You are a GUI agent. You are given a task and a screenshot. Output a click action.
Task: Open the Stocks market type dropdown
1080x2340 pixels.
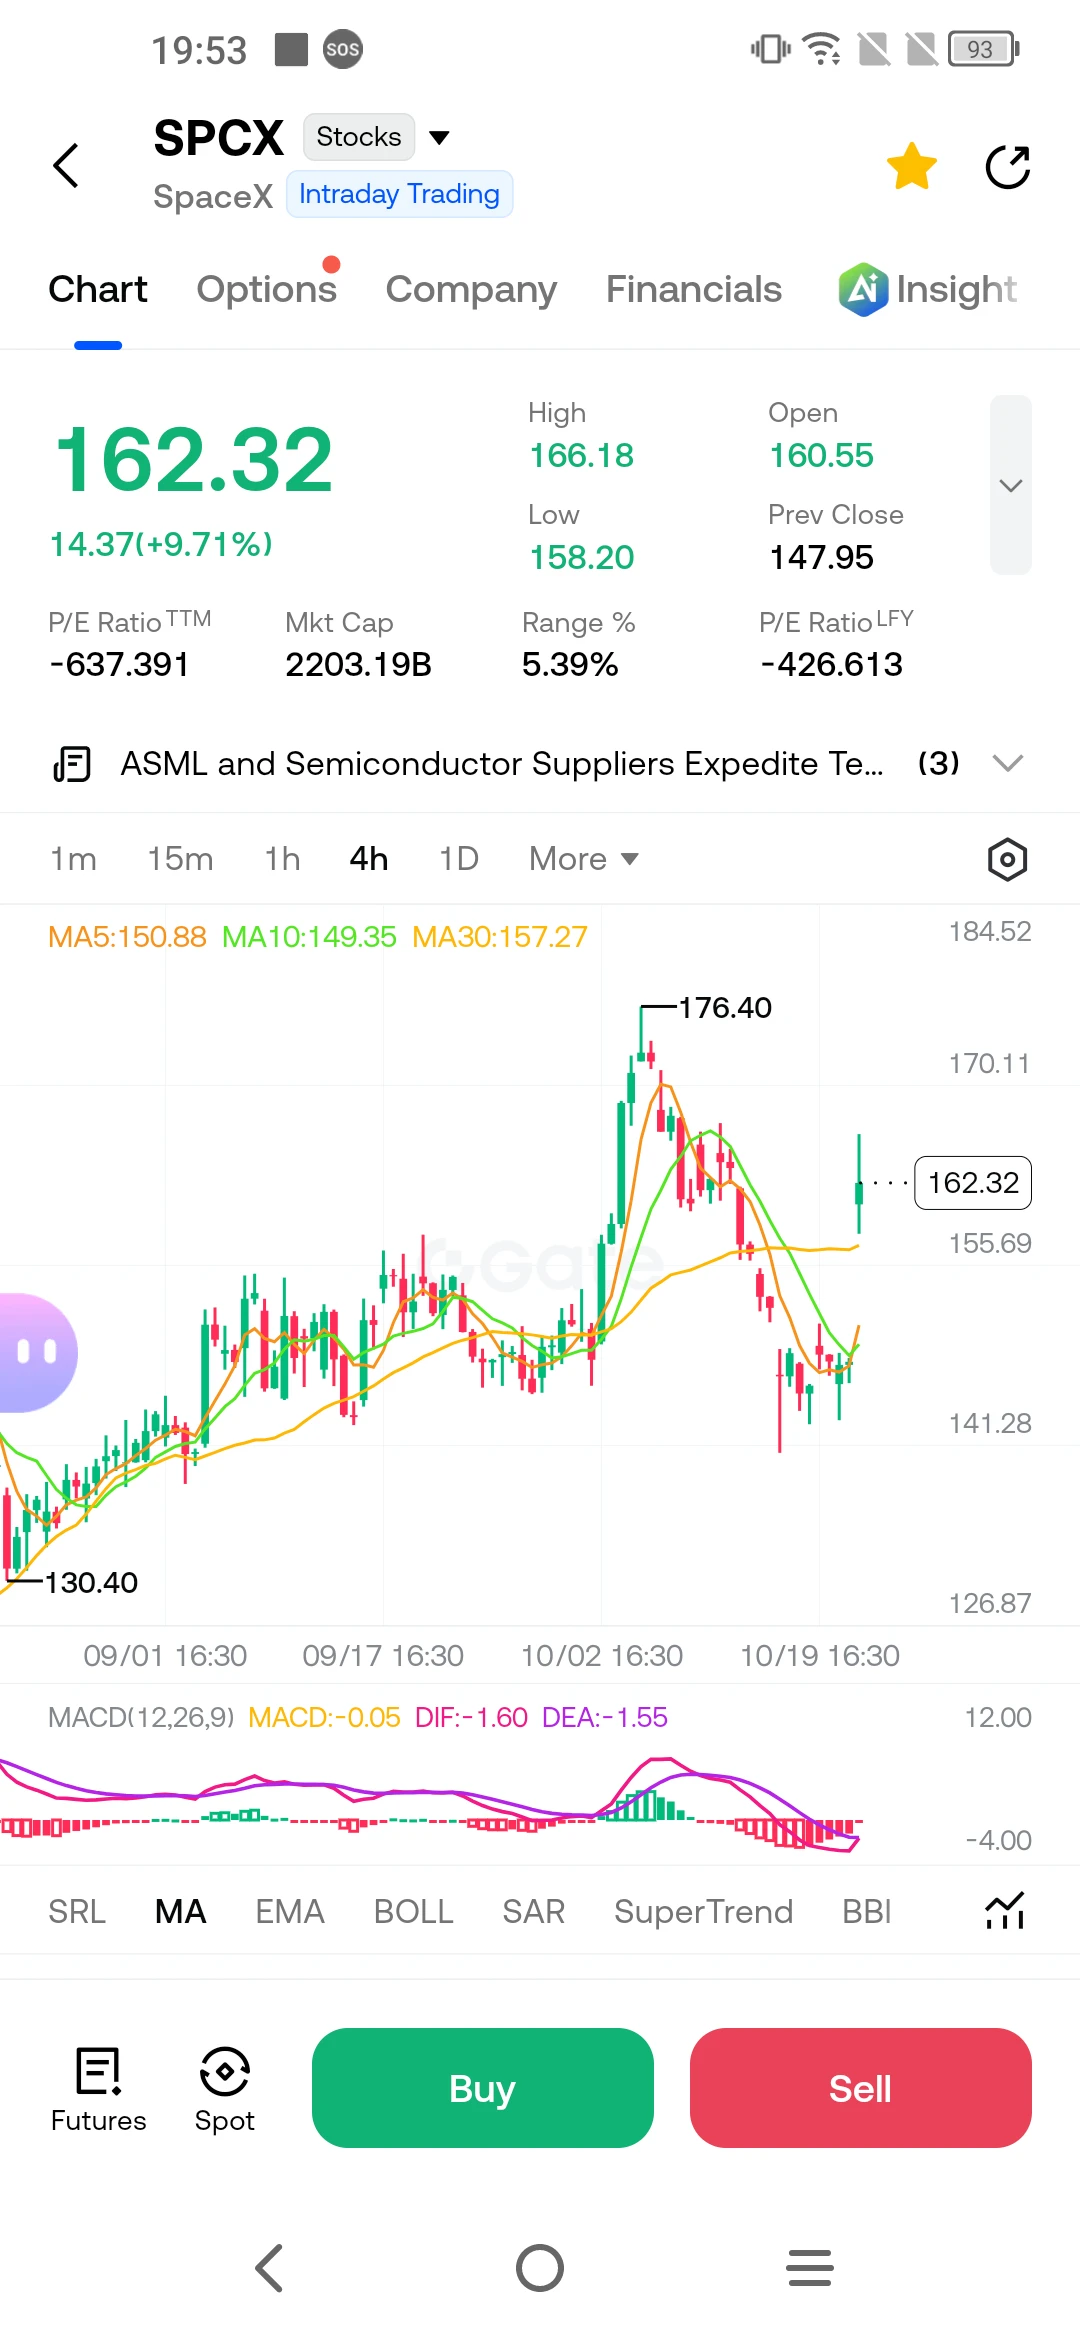(x=377, y=137)
